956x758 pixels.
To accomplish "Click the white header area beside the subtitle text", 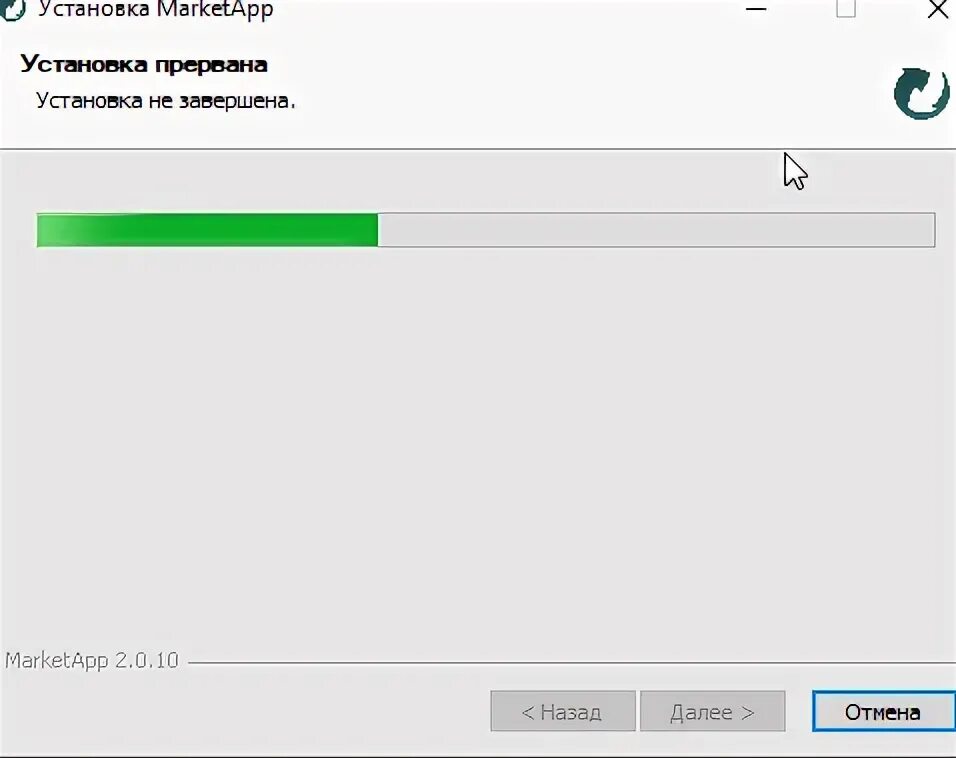I will (579, 101).
